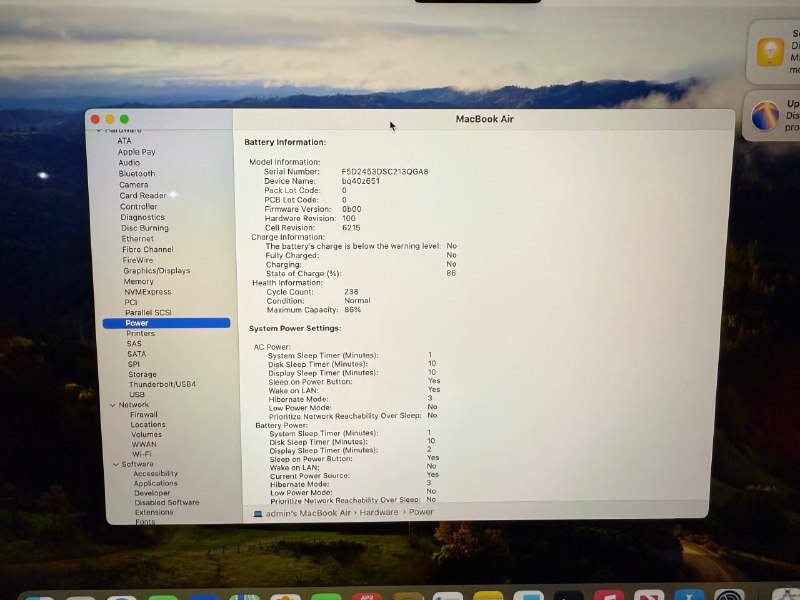800x600 pixels.
Task: Open Developer software entry
Action: (152, 493)
